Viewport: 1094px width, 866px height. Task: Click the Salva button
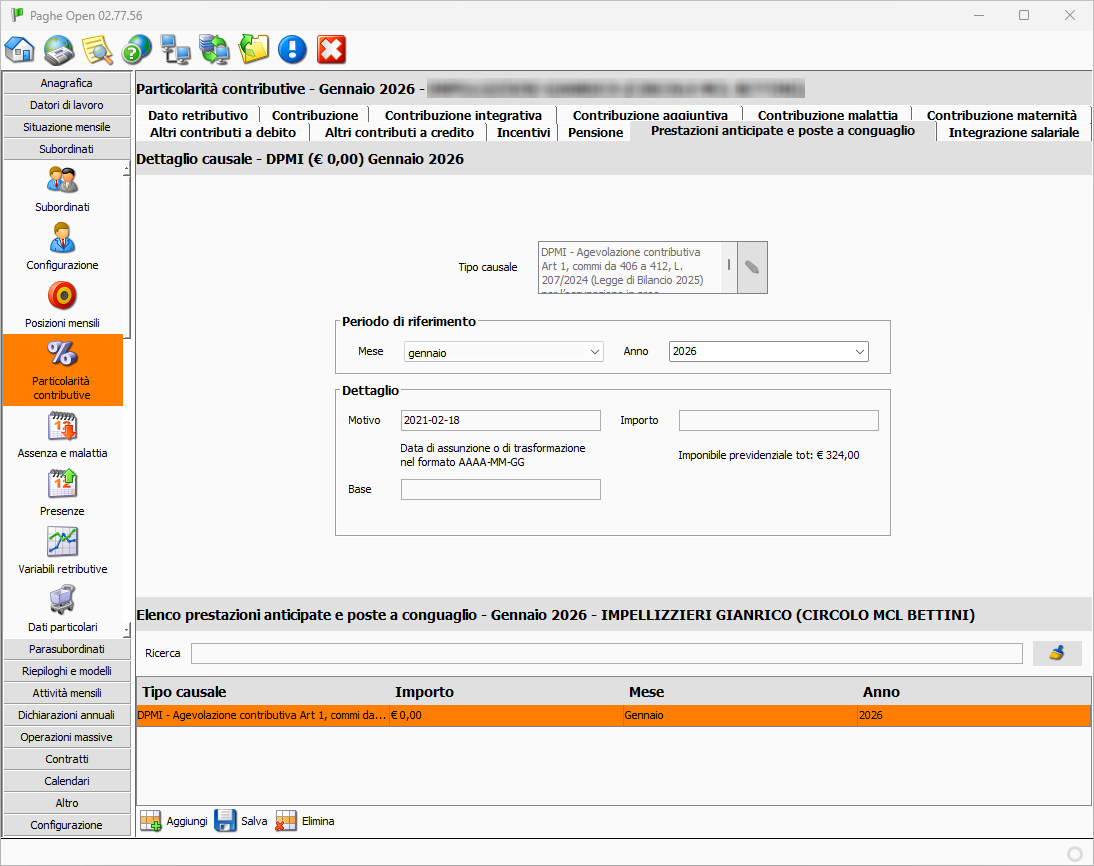point(241,821)
